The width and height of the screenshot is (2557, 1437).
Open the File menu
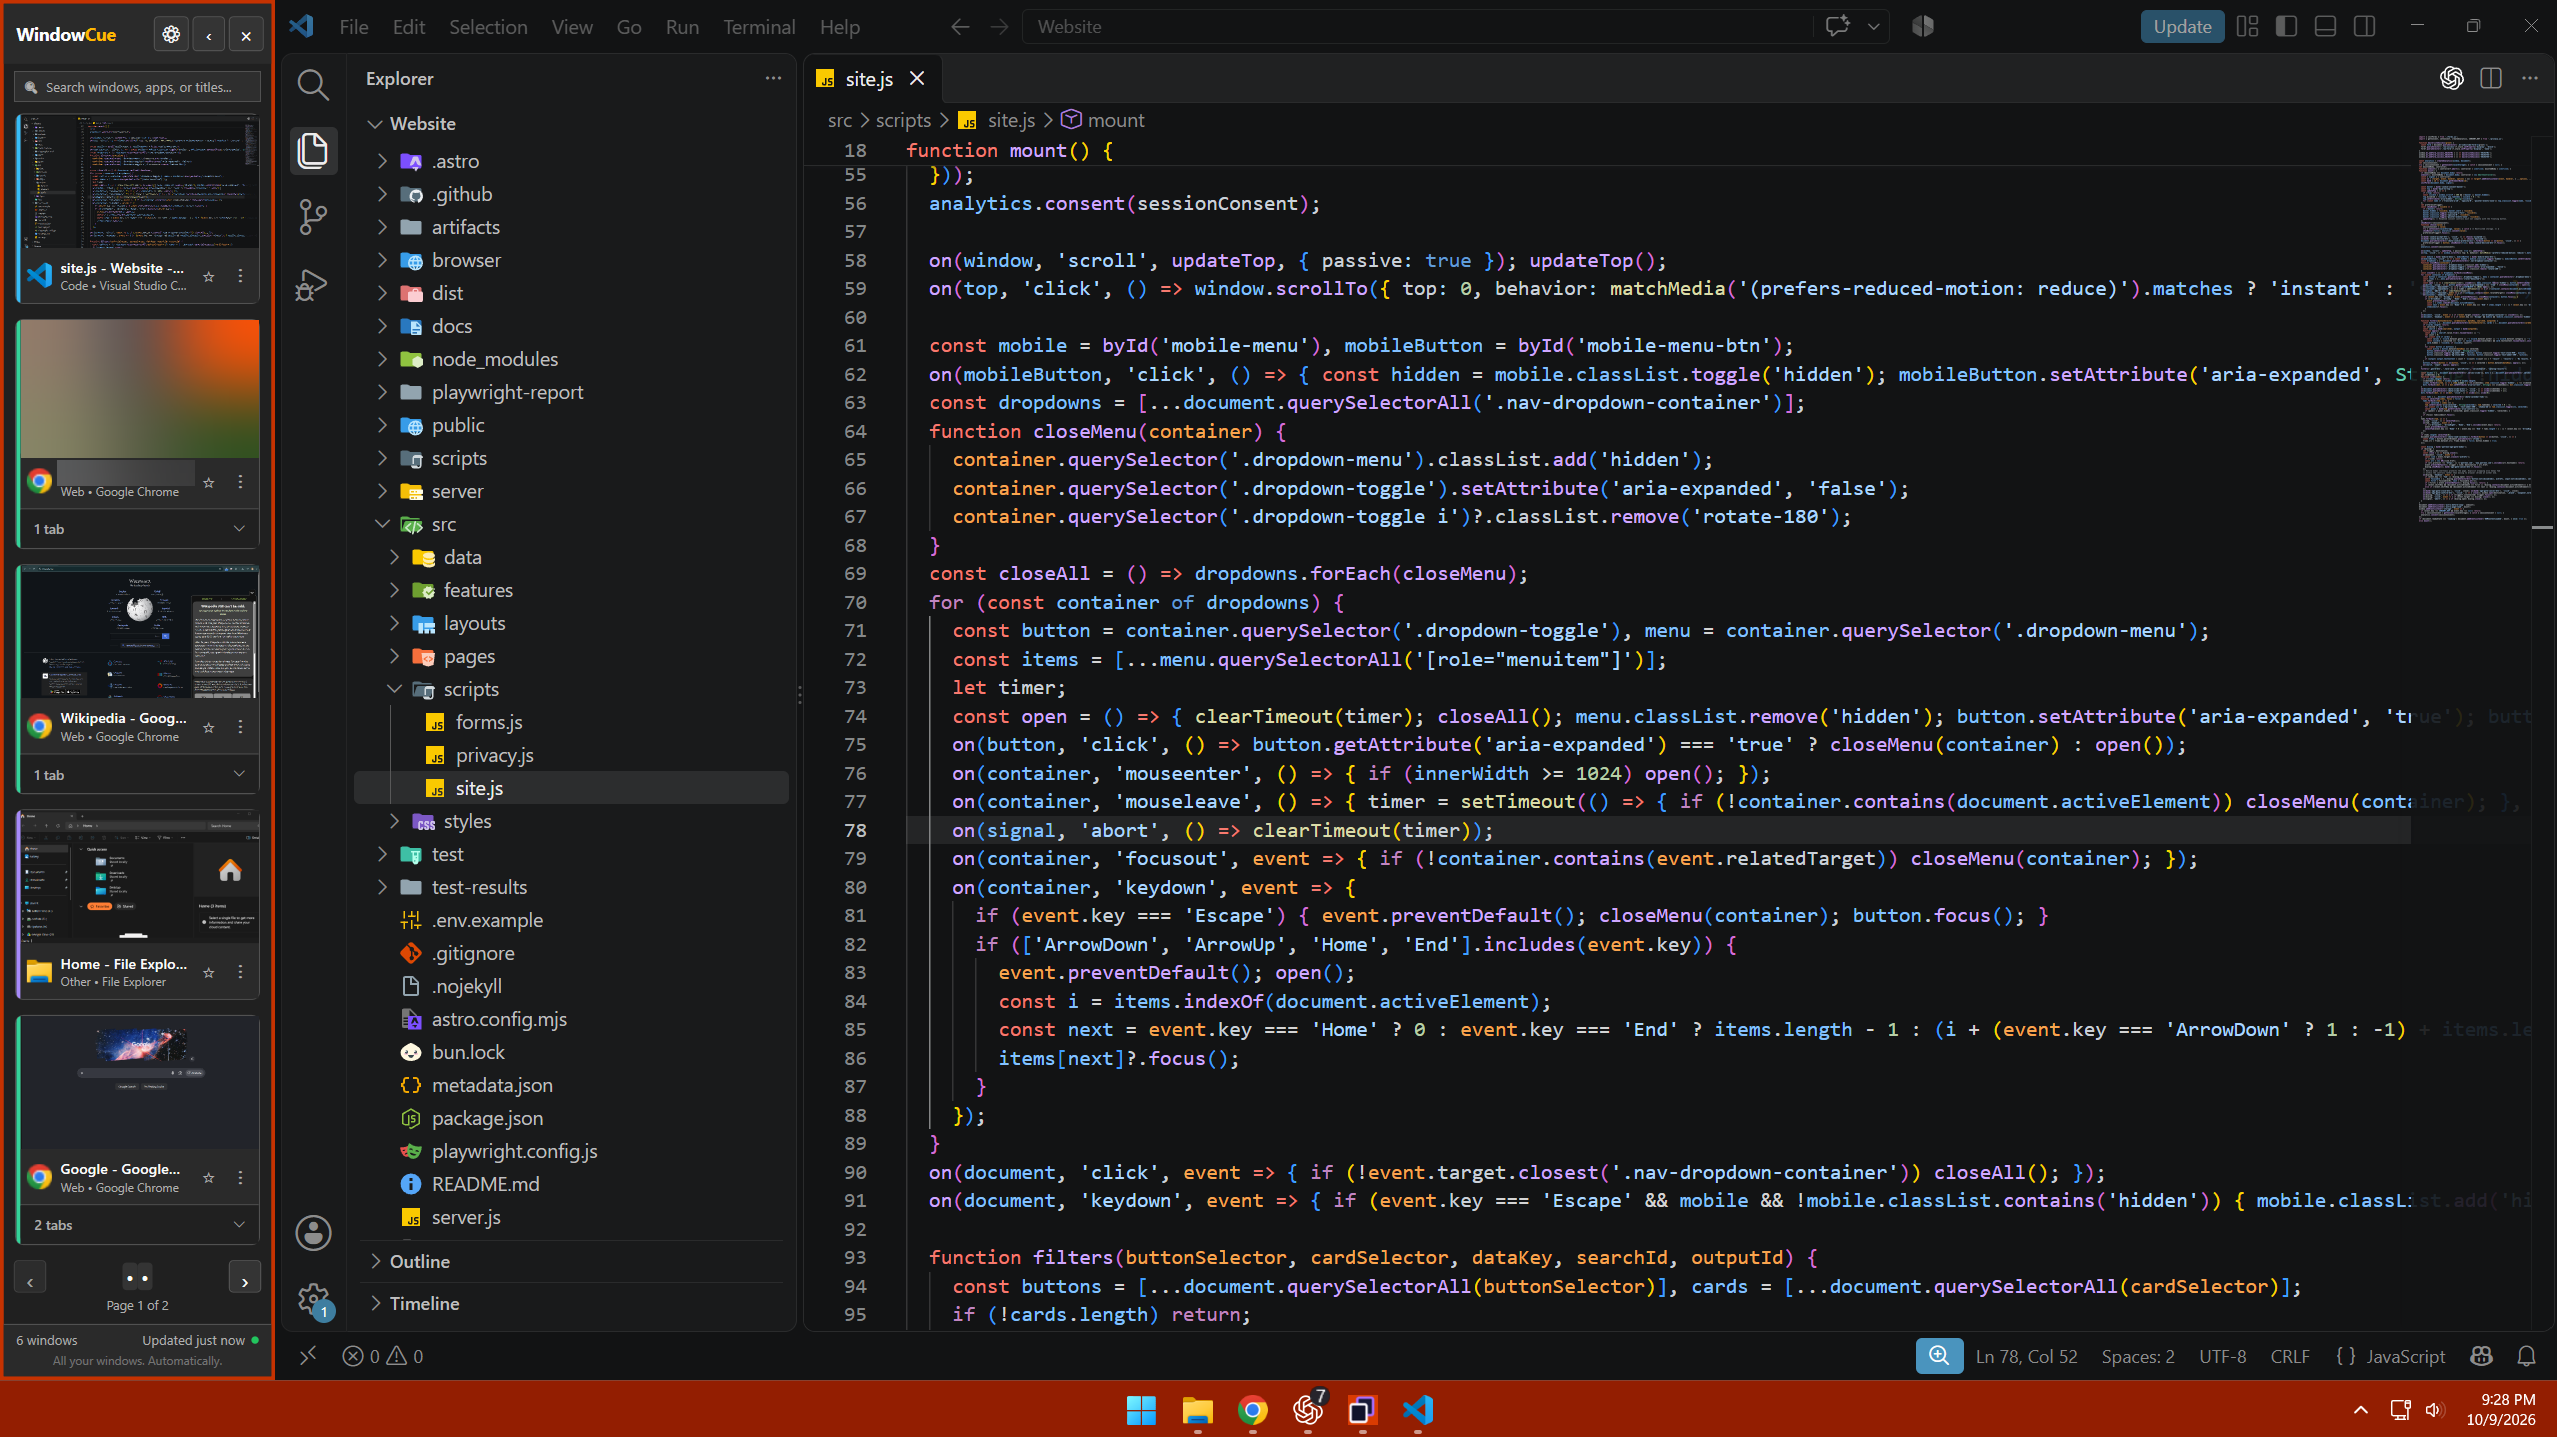point(353,27)
